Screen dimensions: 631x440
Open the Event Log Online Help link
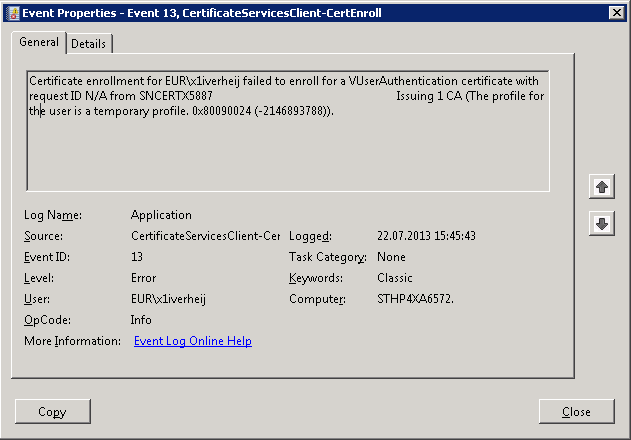(x=192, y=341)
